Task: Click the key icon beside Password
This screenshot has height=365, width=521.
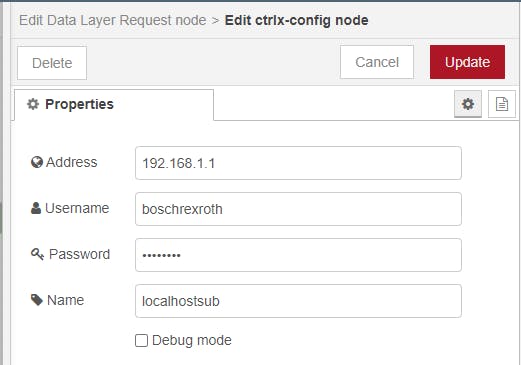Action: pyautogui.click(x=37, y=254)
